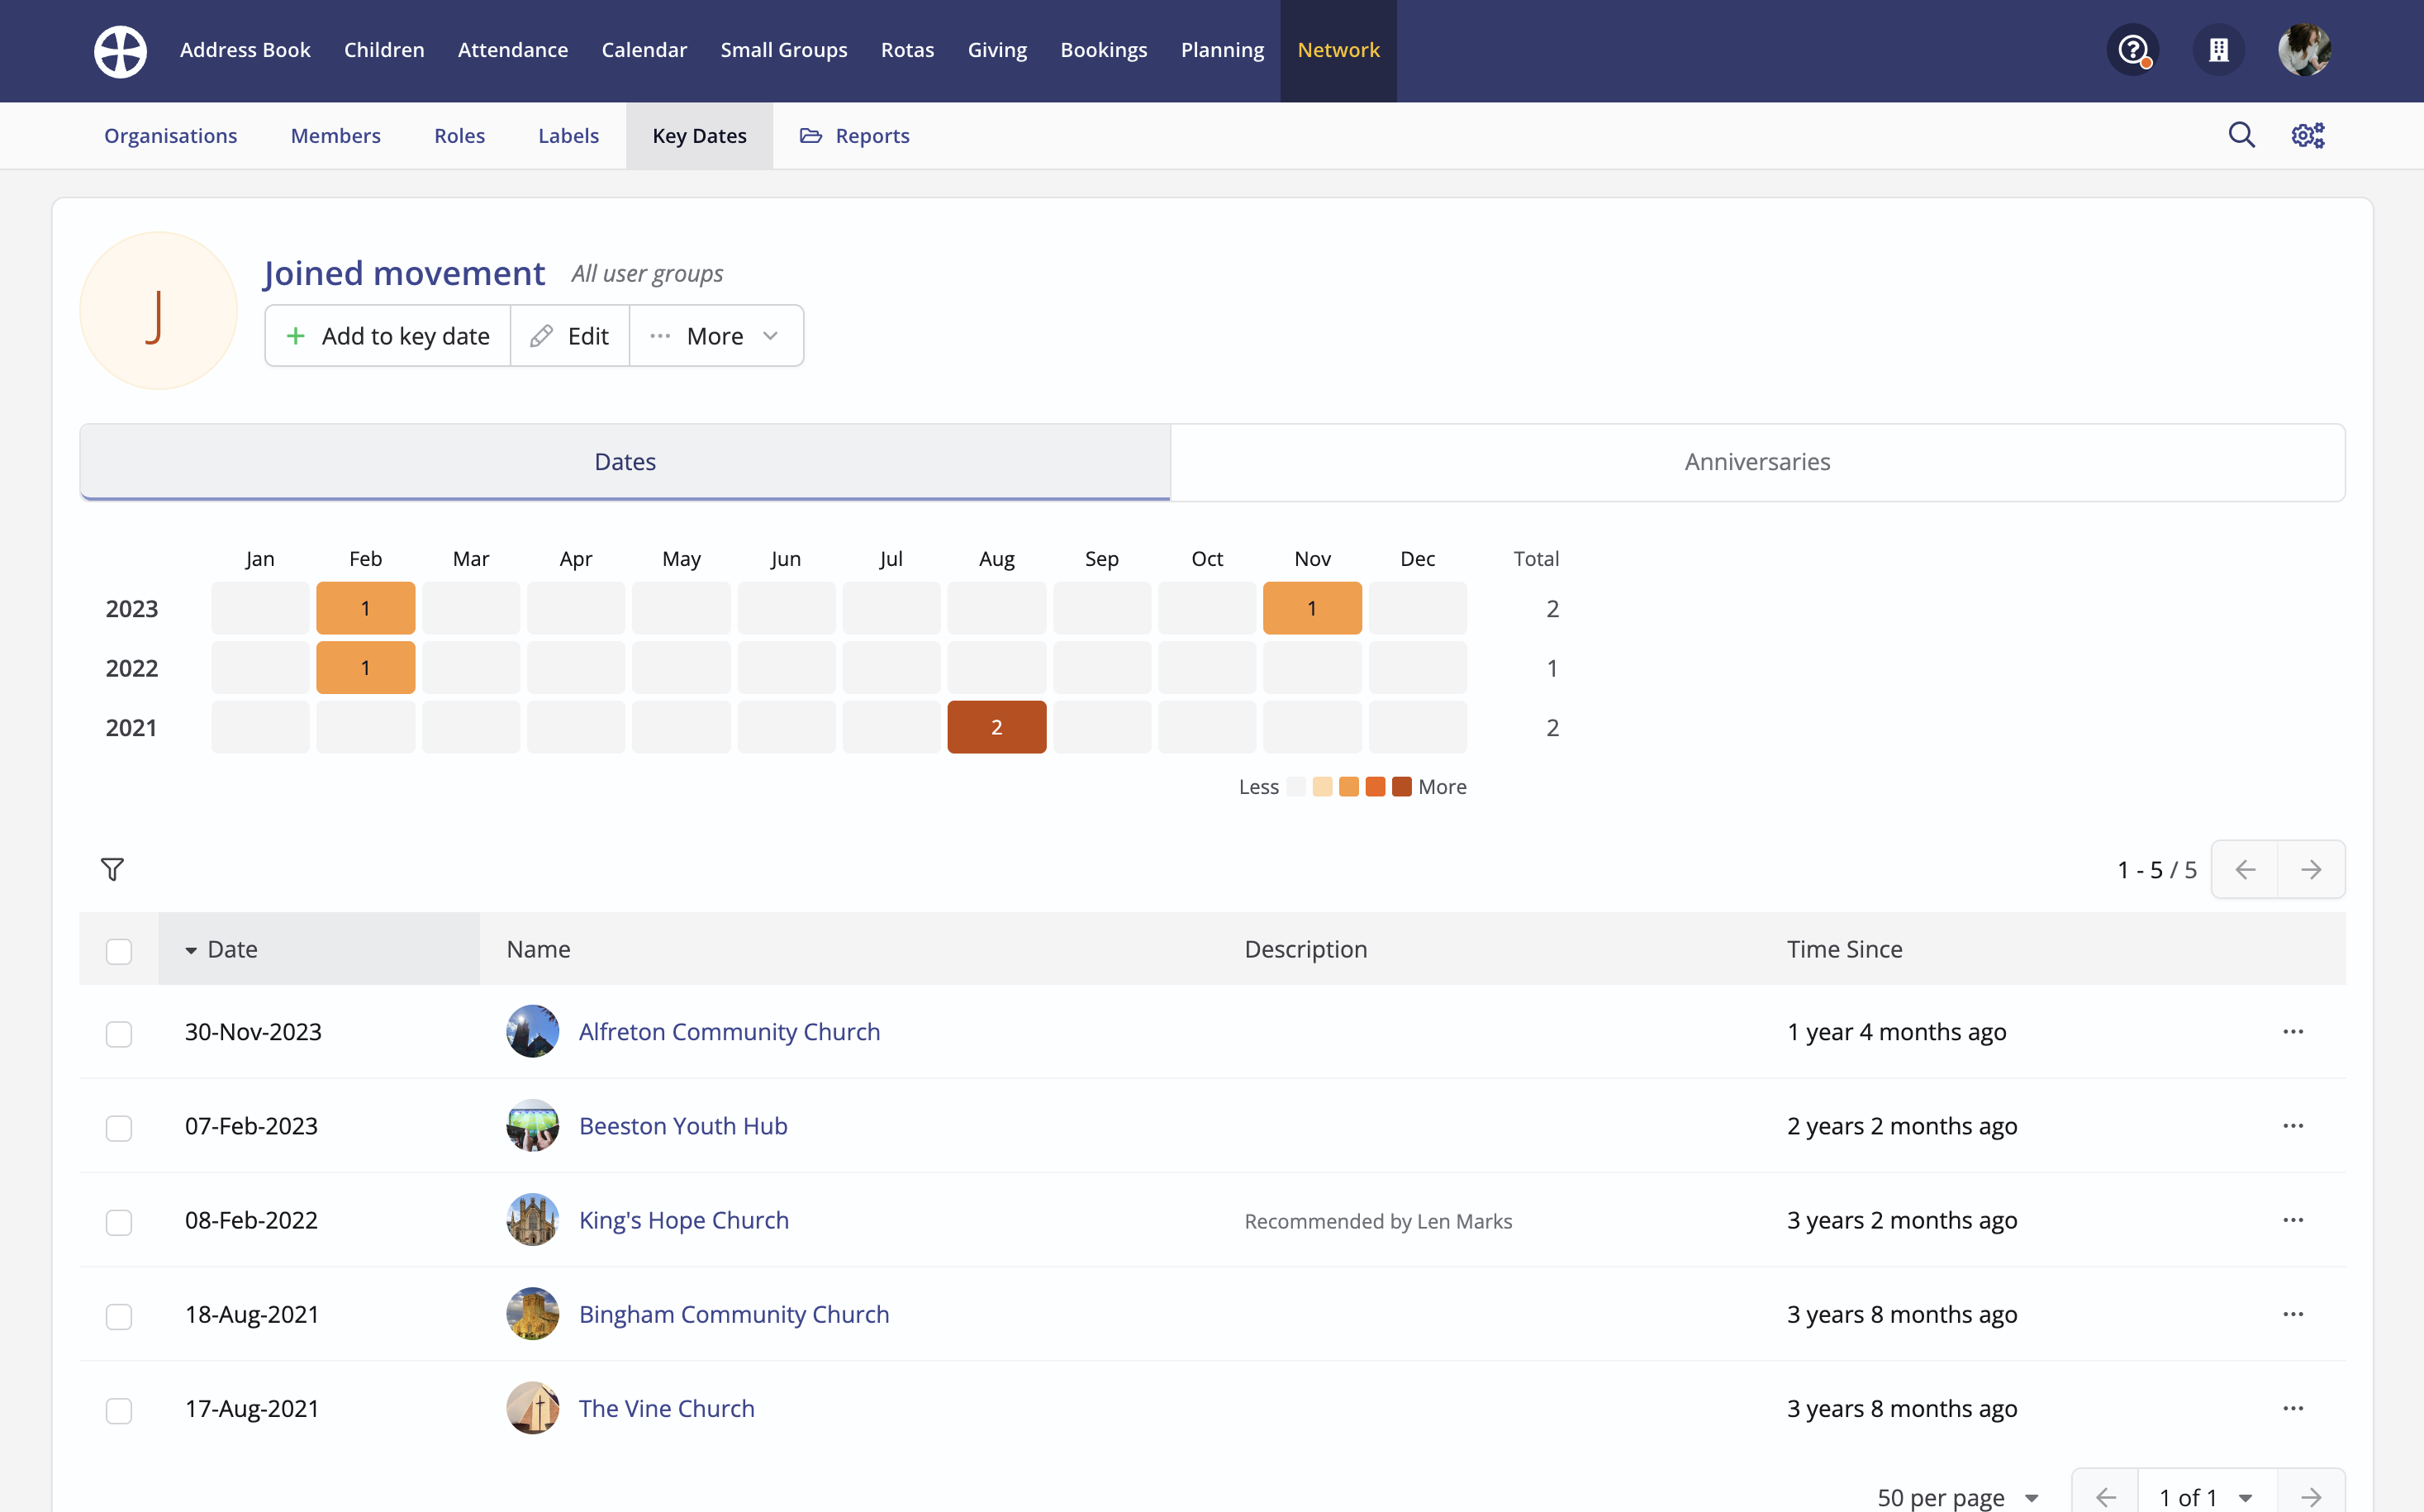
Task: Open the actions ellipsis for Alfreton Community Church
Action: coord(2293,1031)
